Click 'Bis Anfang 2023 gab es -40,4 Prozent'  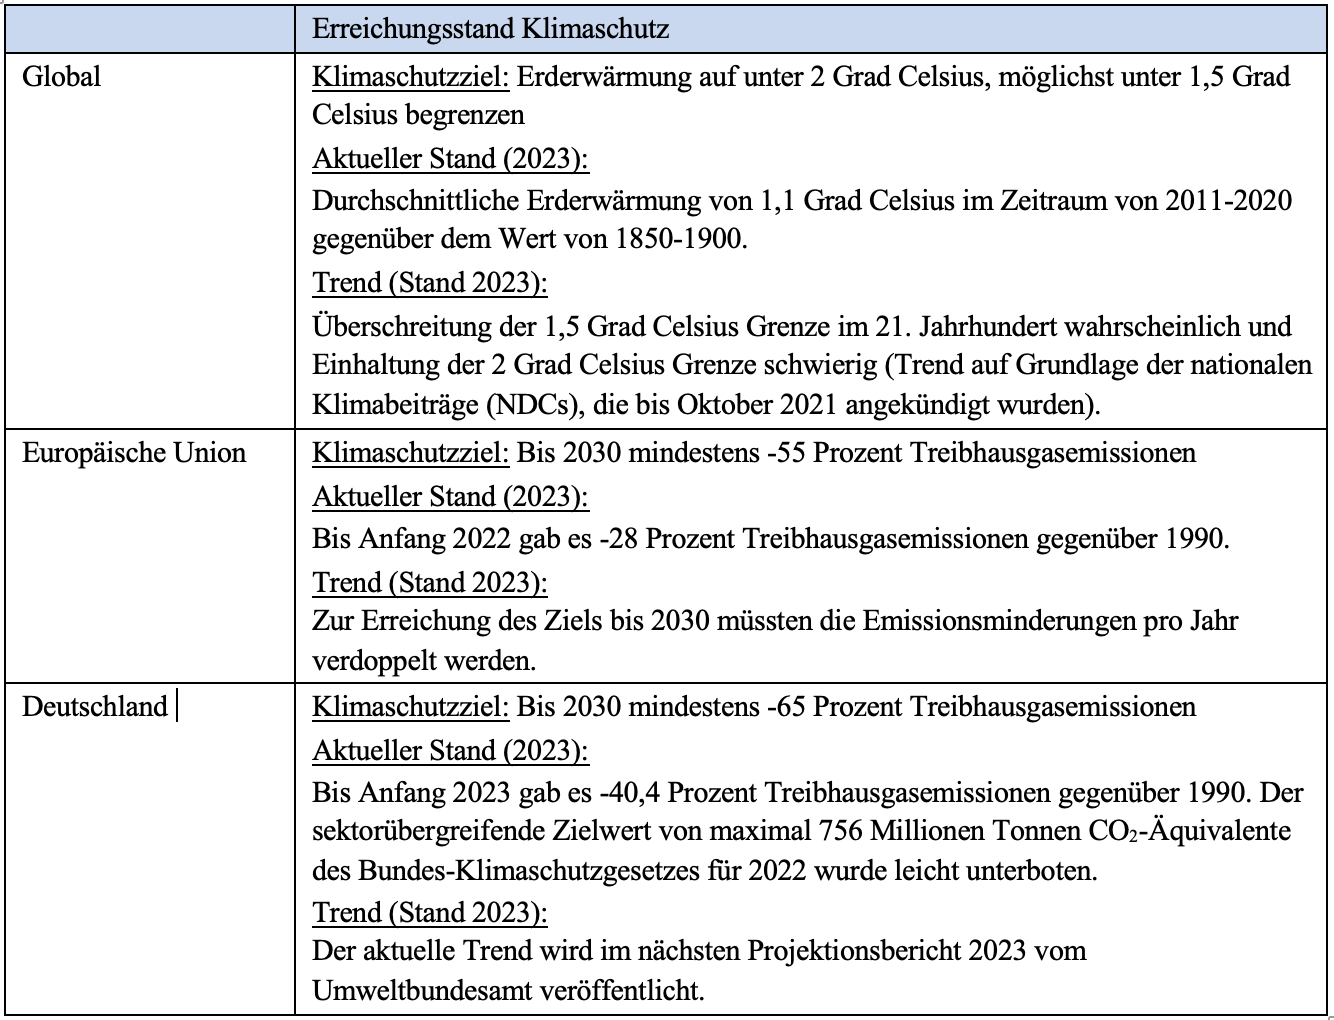[x=808, y=793]
